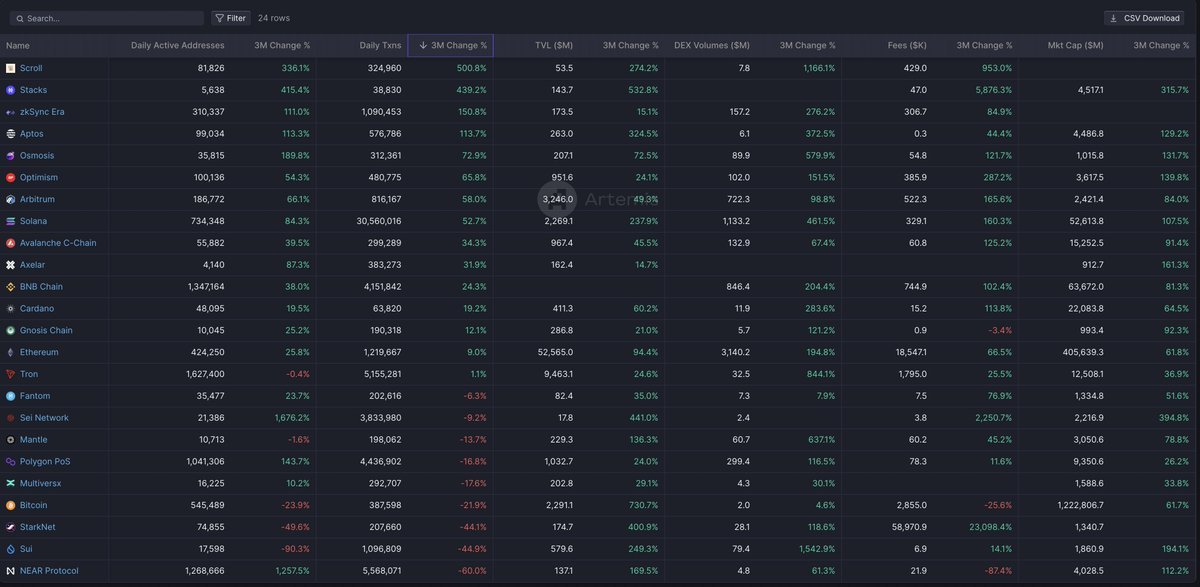Image resolution: width=1200 pixels, height=587 pixels.
Task: Select NEAR Protocol's txns change '-60.0%'
Action: (x=471, y=571)
